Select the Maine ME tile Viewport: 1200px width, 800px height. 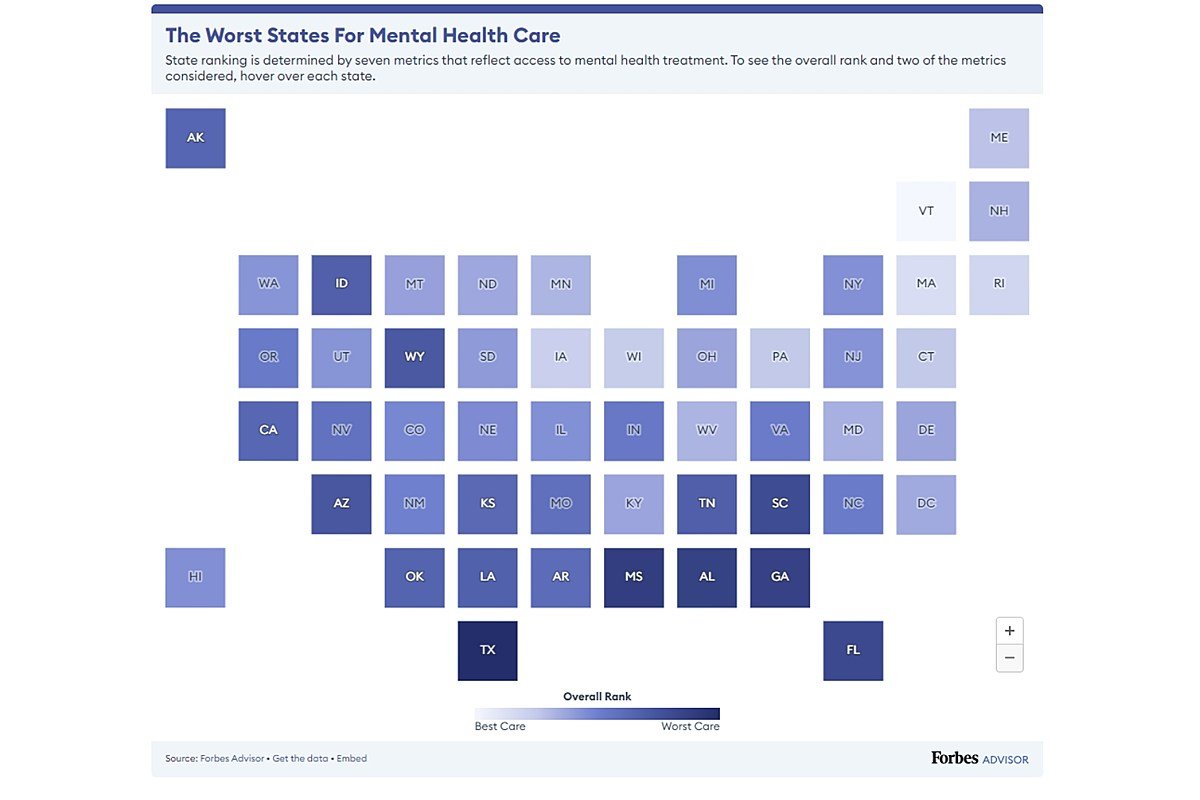pos(999,138)
